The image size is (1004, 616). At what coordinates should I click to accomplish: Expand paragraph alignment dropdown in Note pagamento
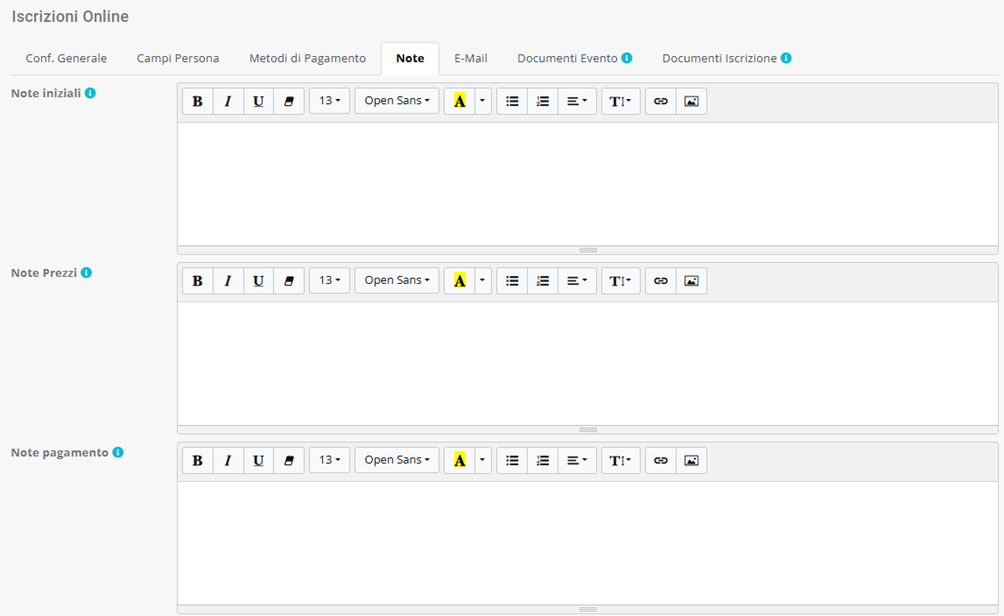pyautogui.click(x=577, y=460)
